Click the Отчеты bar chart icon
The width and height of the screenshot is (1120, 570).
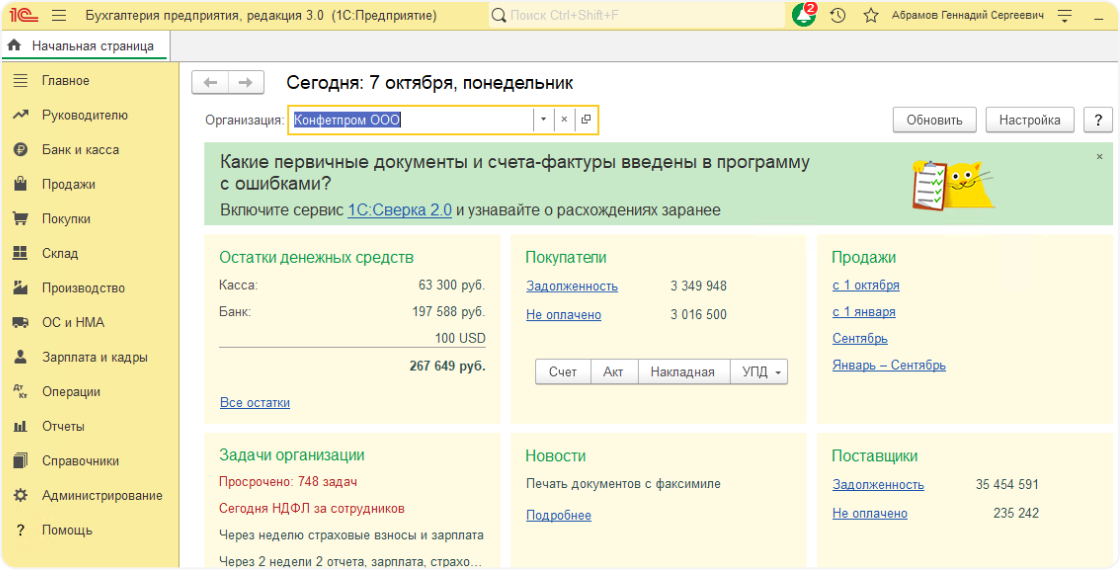tap(21, 426)
